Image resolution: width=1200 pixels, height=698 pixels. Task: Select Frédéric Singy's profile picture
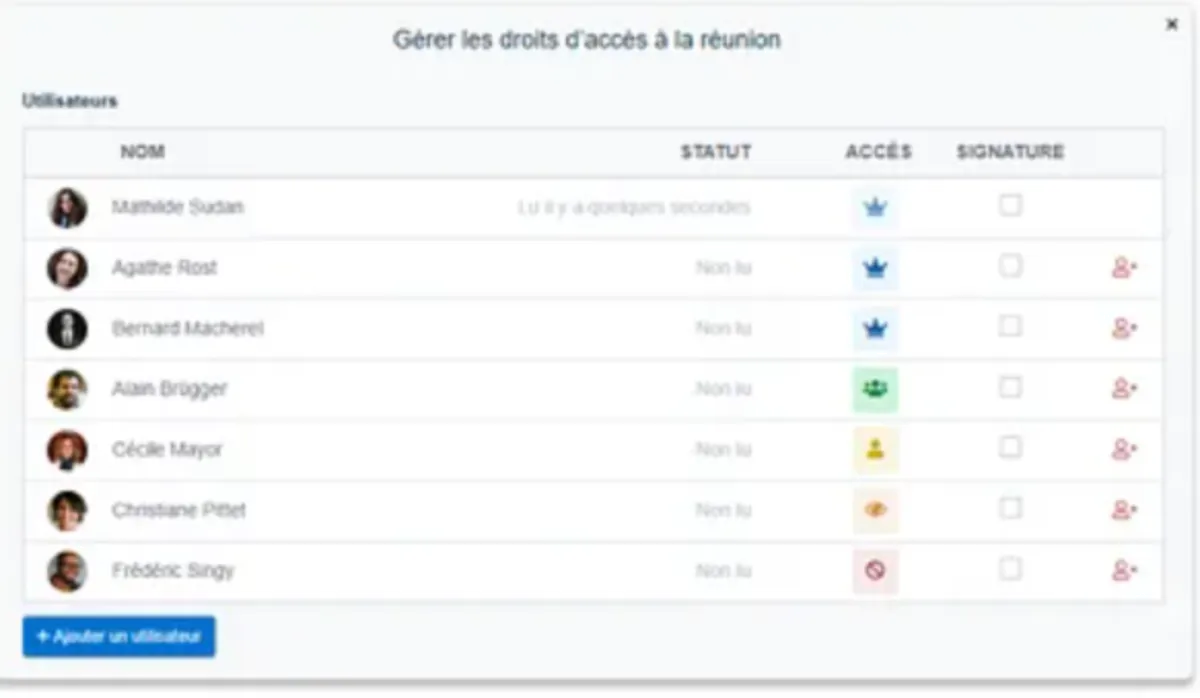pos(67,571)
